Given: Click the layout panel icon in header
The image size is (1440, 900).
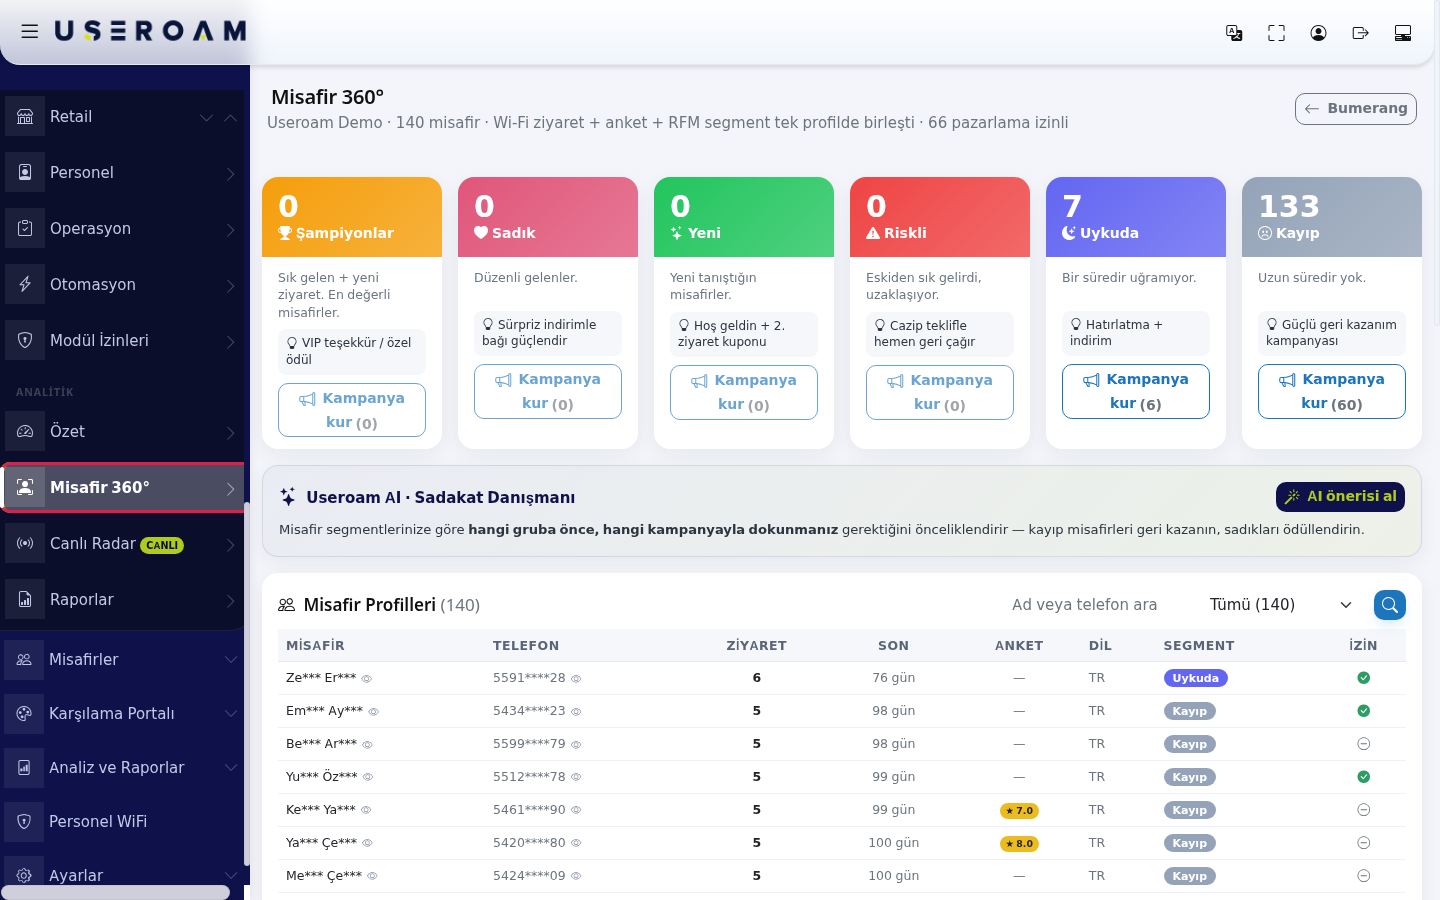Looking at the screenshot, I should (1402, 33).
